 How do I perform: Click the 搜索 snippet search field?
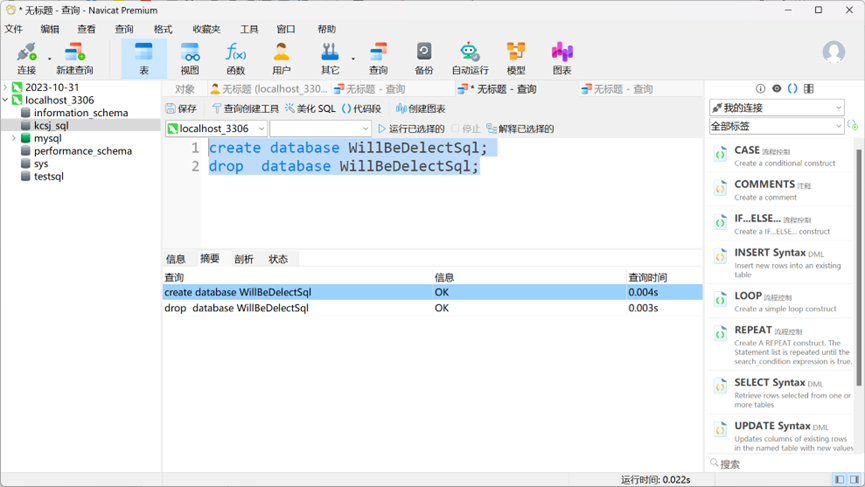780,464
